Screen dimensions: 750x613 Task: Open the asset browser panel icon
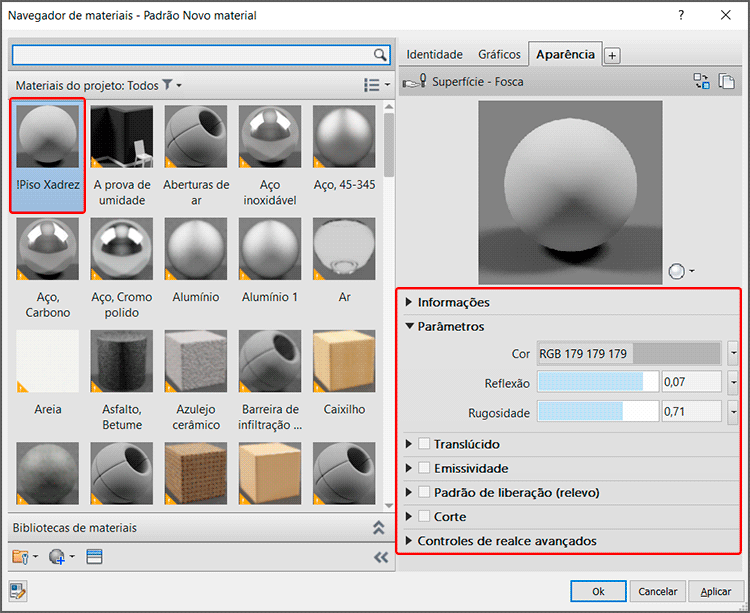point(94,557)
